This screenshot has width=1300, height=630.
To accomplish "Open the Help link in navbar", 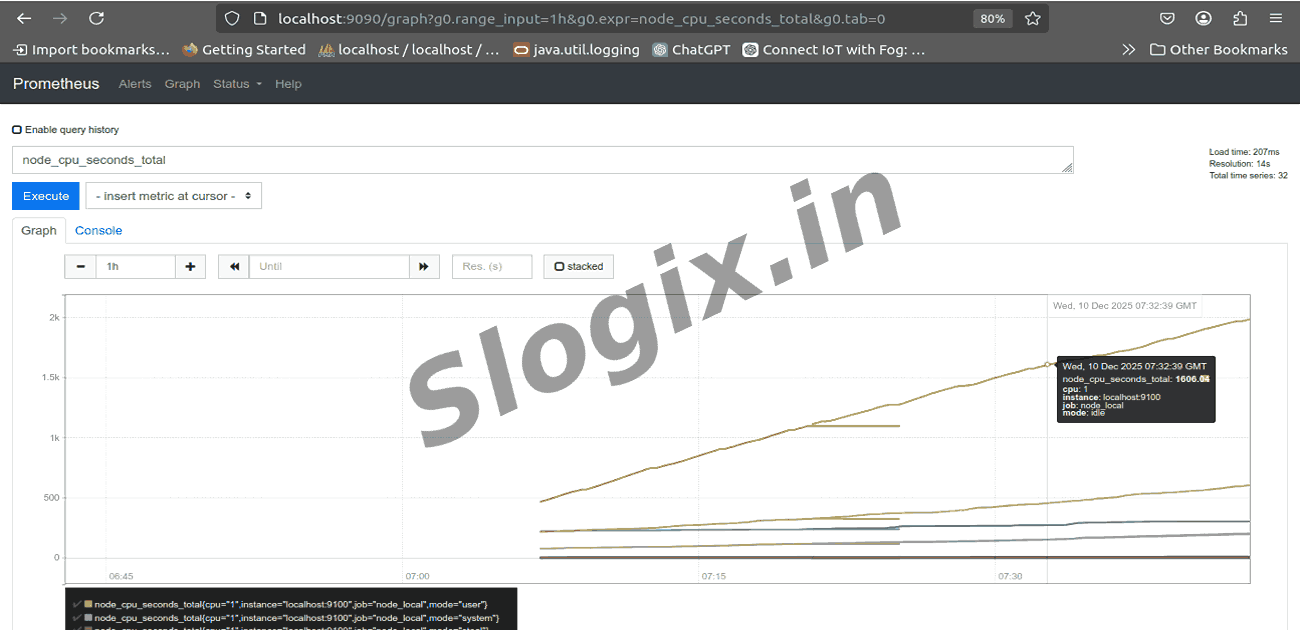I will [288, 84].
